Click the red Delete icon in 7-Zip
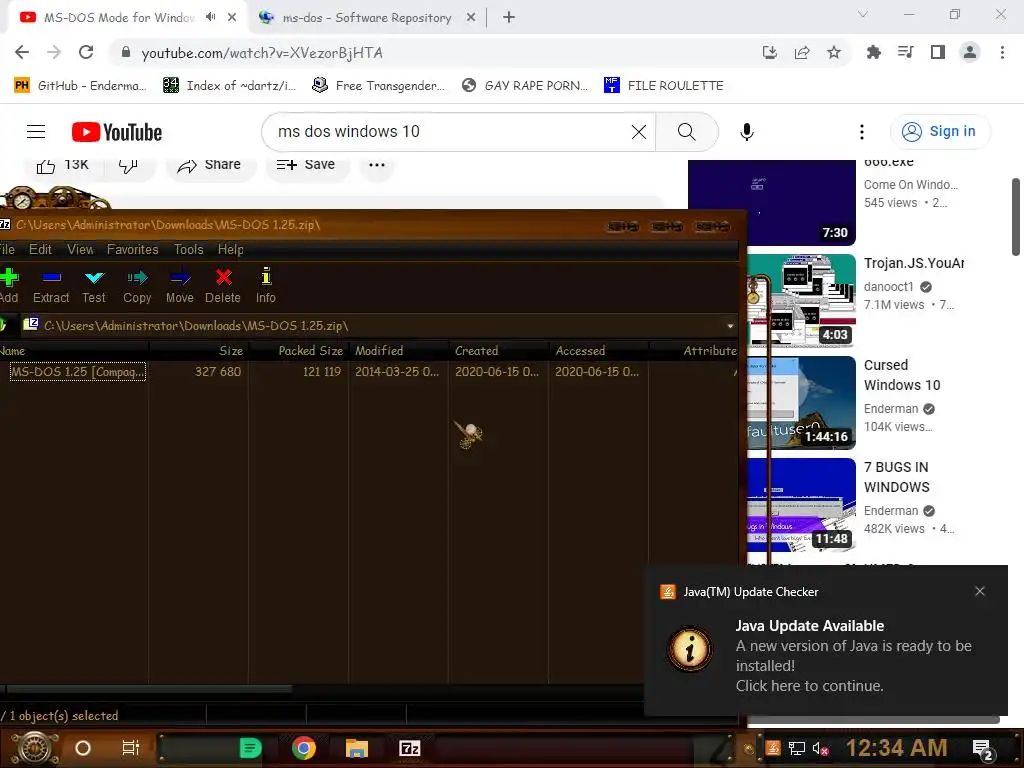 pyautogui.click(x=223, y=278)
